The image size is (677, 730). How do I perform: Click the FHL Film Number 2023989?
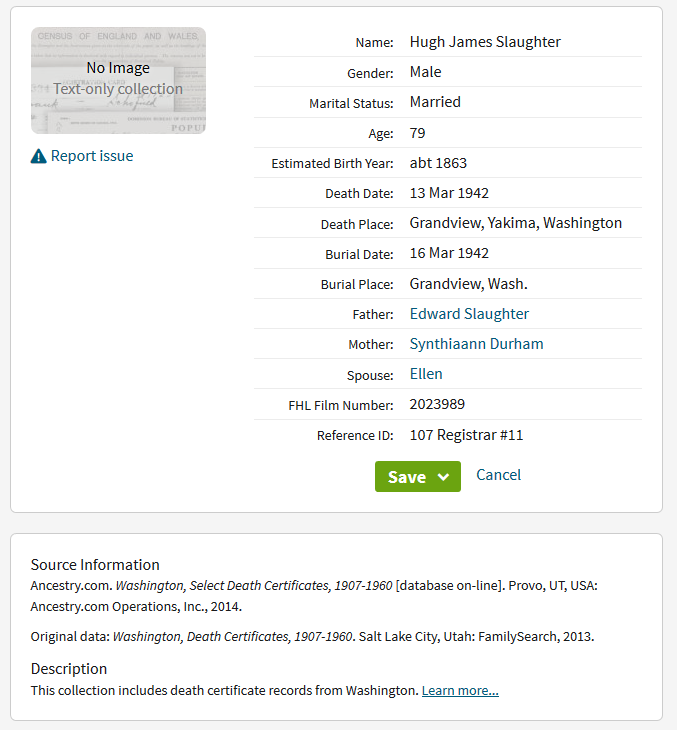(x=437, y=405)
